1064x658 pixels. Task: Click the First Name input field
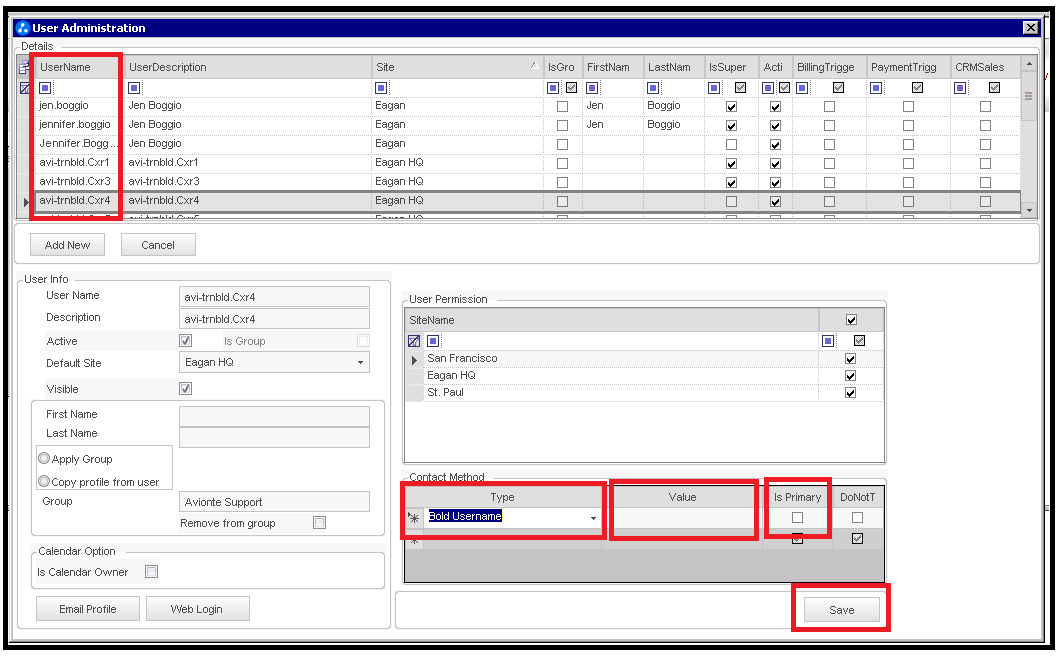click(x=274, y=416)
